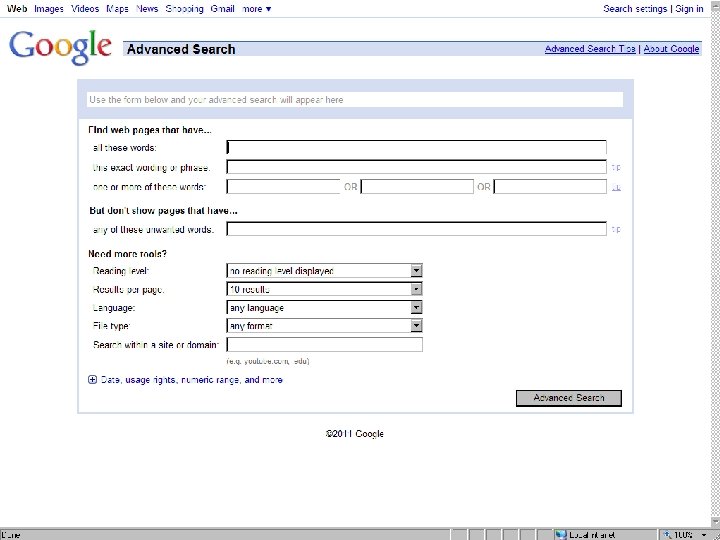The width and height of the screenshot is (720, 540).
Task: Go to Gmail in the top navigation
Action: pyautogui.click(x=222, y=9)
